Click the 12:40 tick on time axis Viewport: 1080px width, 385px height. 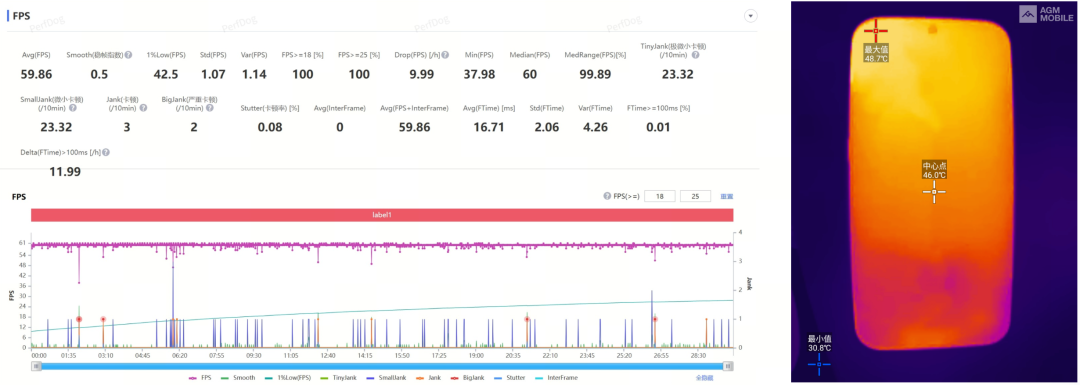[328, 356]
